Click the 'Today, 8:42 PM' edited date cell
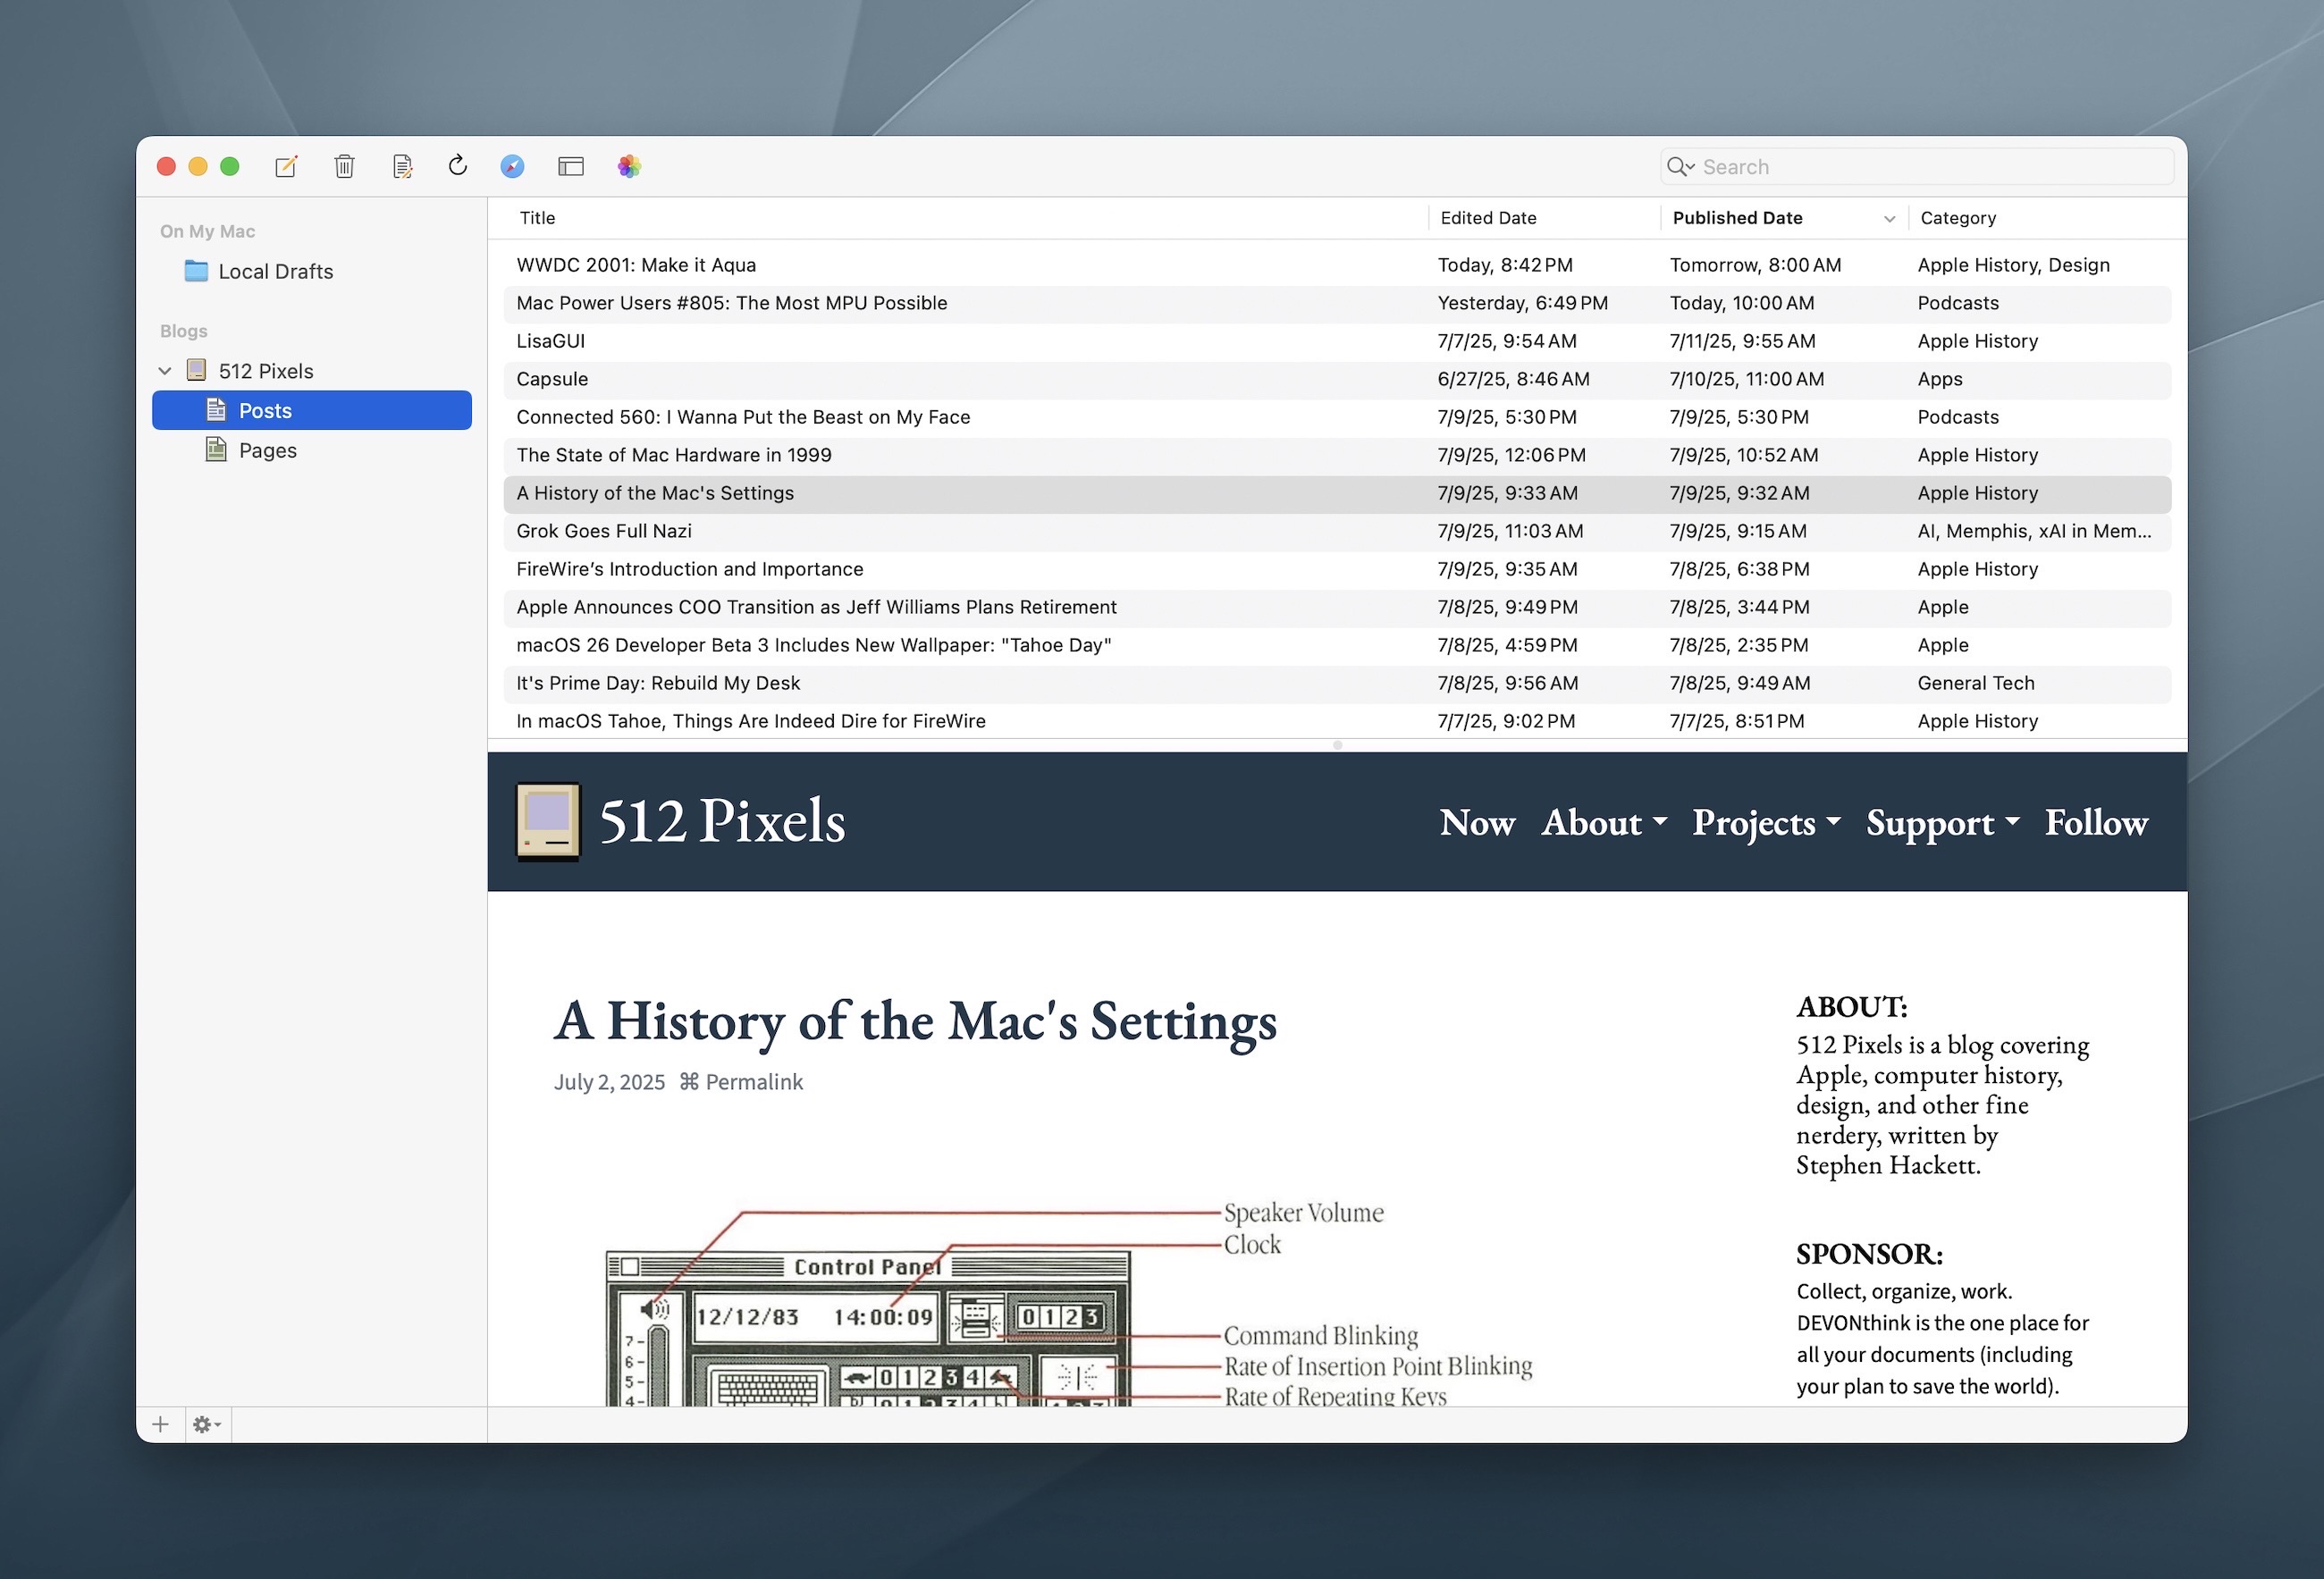The image size is (2324, 1579). tap(1505, 265)
